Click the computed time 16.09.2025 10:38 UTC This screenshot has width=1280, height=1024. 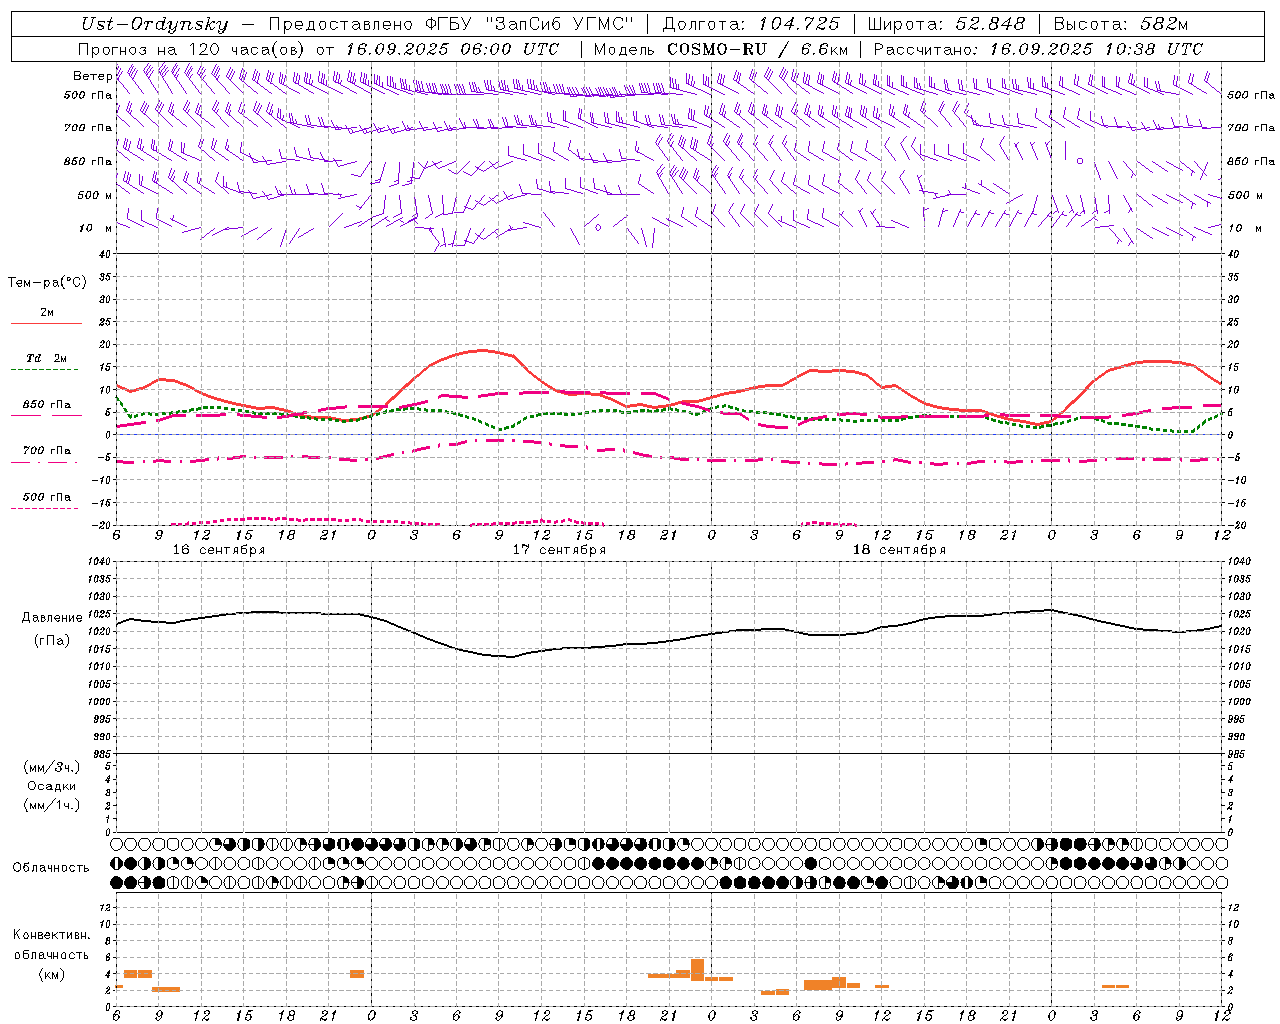click(1096, 49)
